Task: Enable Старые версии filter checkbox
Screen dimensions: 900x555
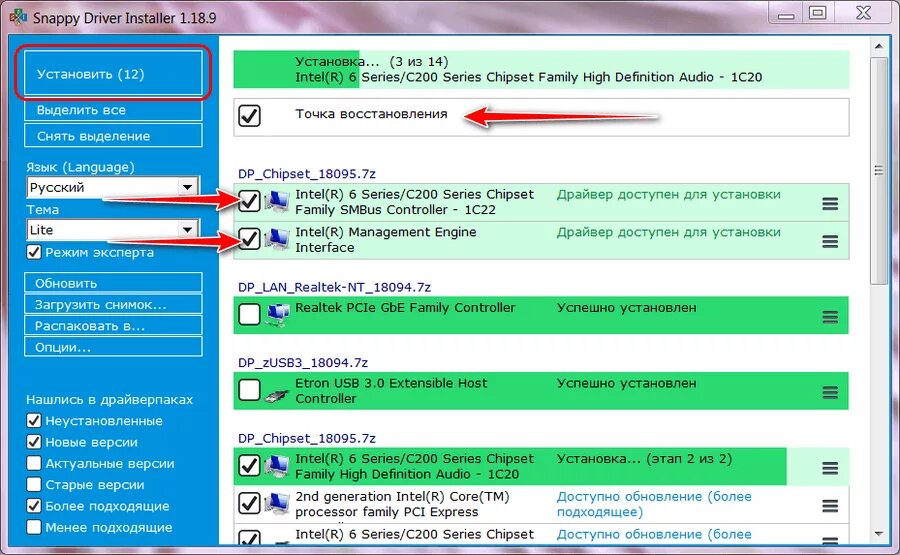Action: 34,484
